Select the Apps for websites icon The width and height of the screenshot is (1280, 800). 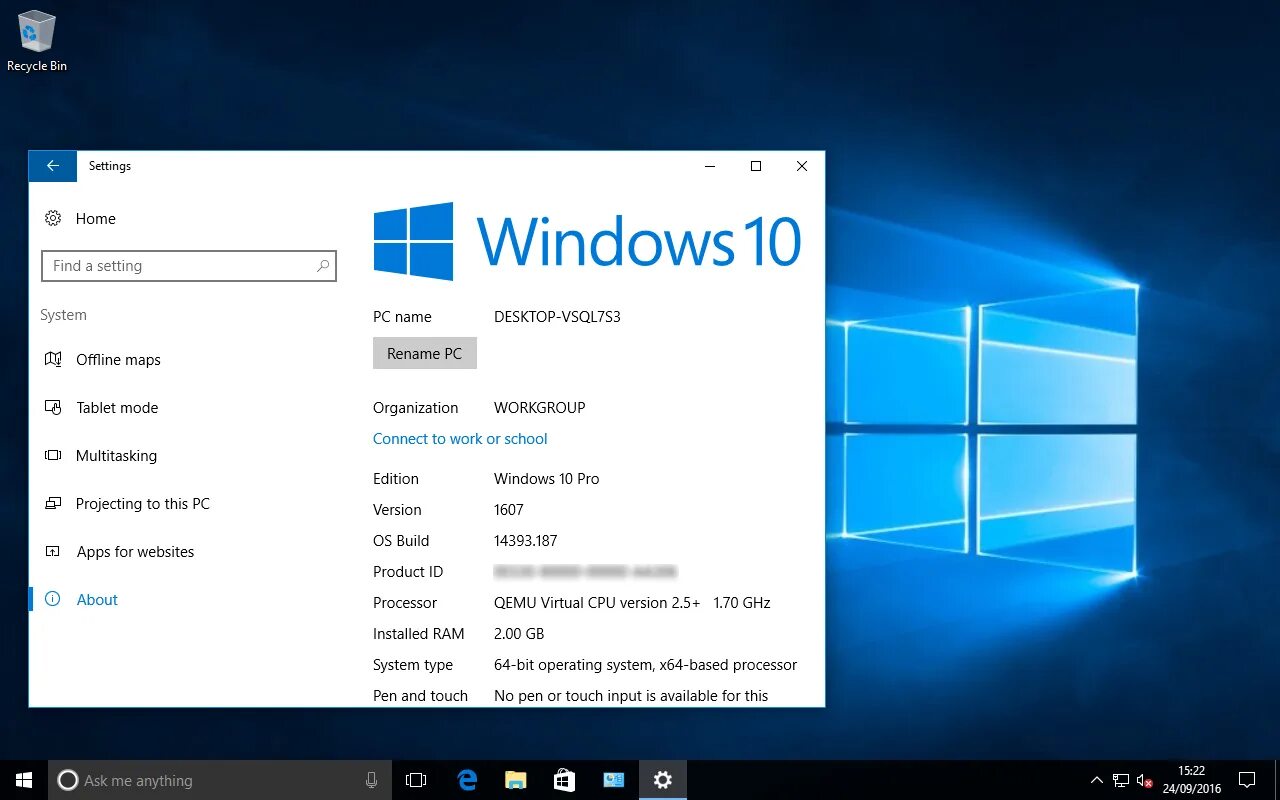point(53,551)
